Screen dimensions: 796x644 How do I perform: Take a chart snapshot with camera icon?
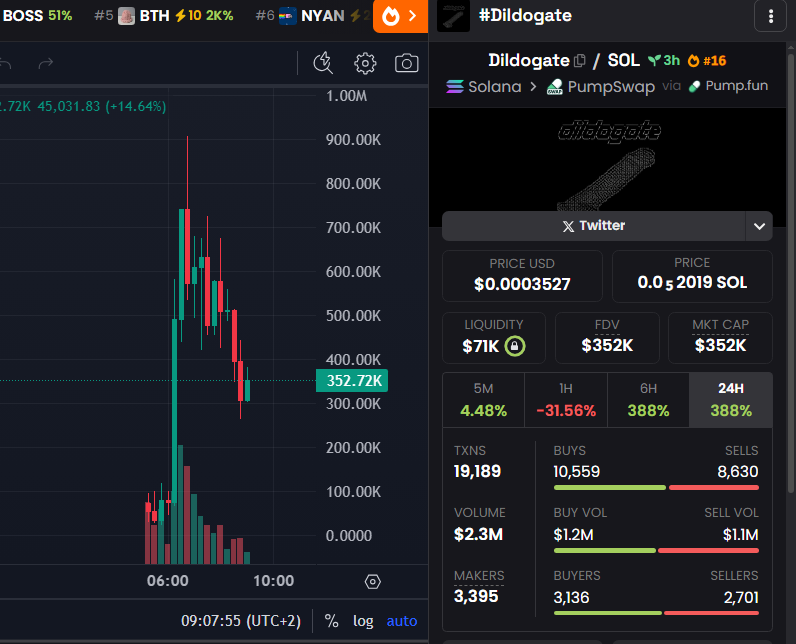[407, 63]
